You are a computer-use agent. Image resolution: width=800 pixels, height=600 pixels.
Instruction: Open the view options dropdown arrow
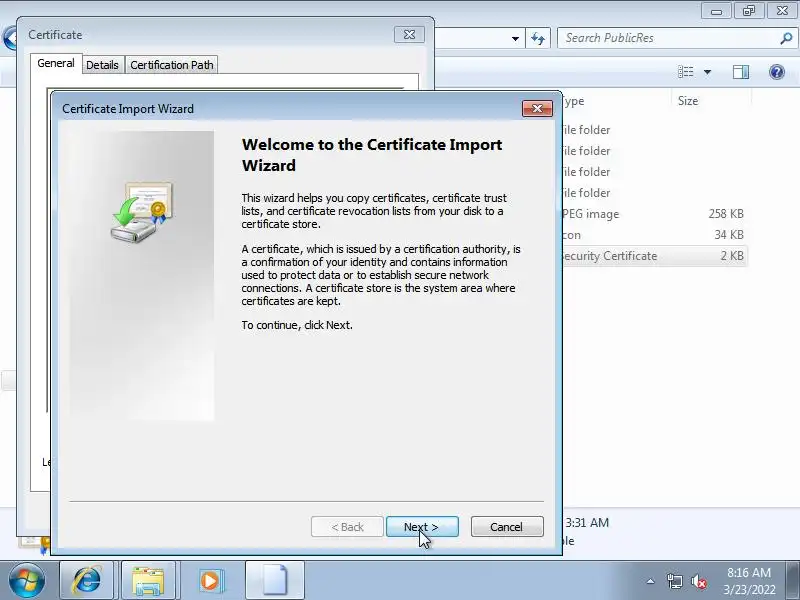707,72
